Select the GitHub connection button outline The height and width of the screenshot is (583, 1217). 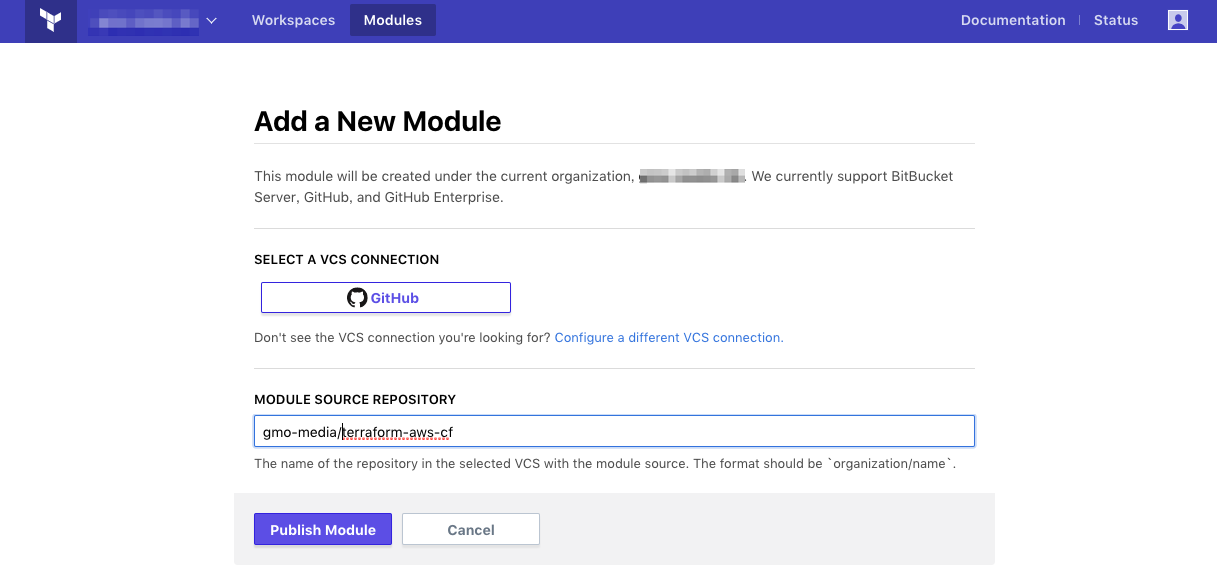click(x=385, y=297)
